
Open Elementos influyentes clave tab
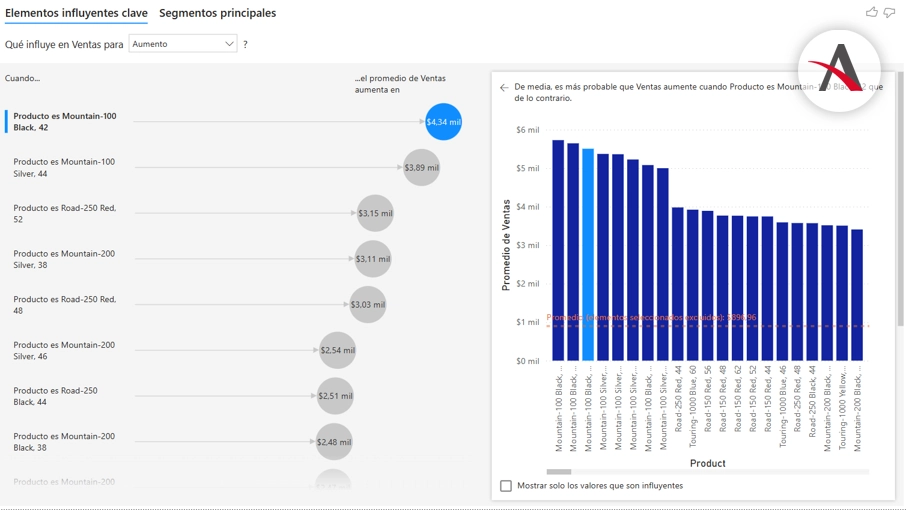76,13
